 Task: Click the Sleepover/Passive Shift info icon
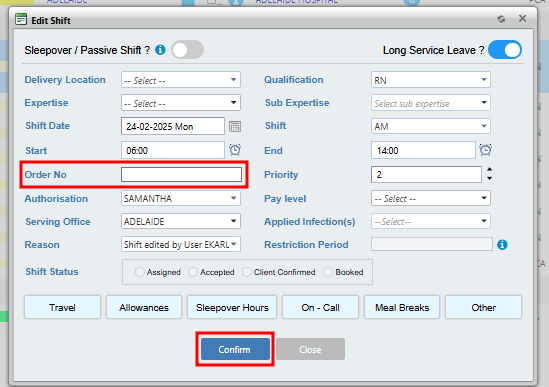click(x=160, y=50)
